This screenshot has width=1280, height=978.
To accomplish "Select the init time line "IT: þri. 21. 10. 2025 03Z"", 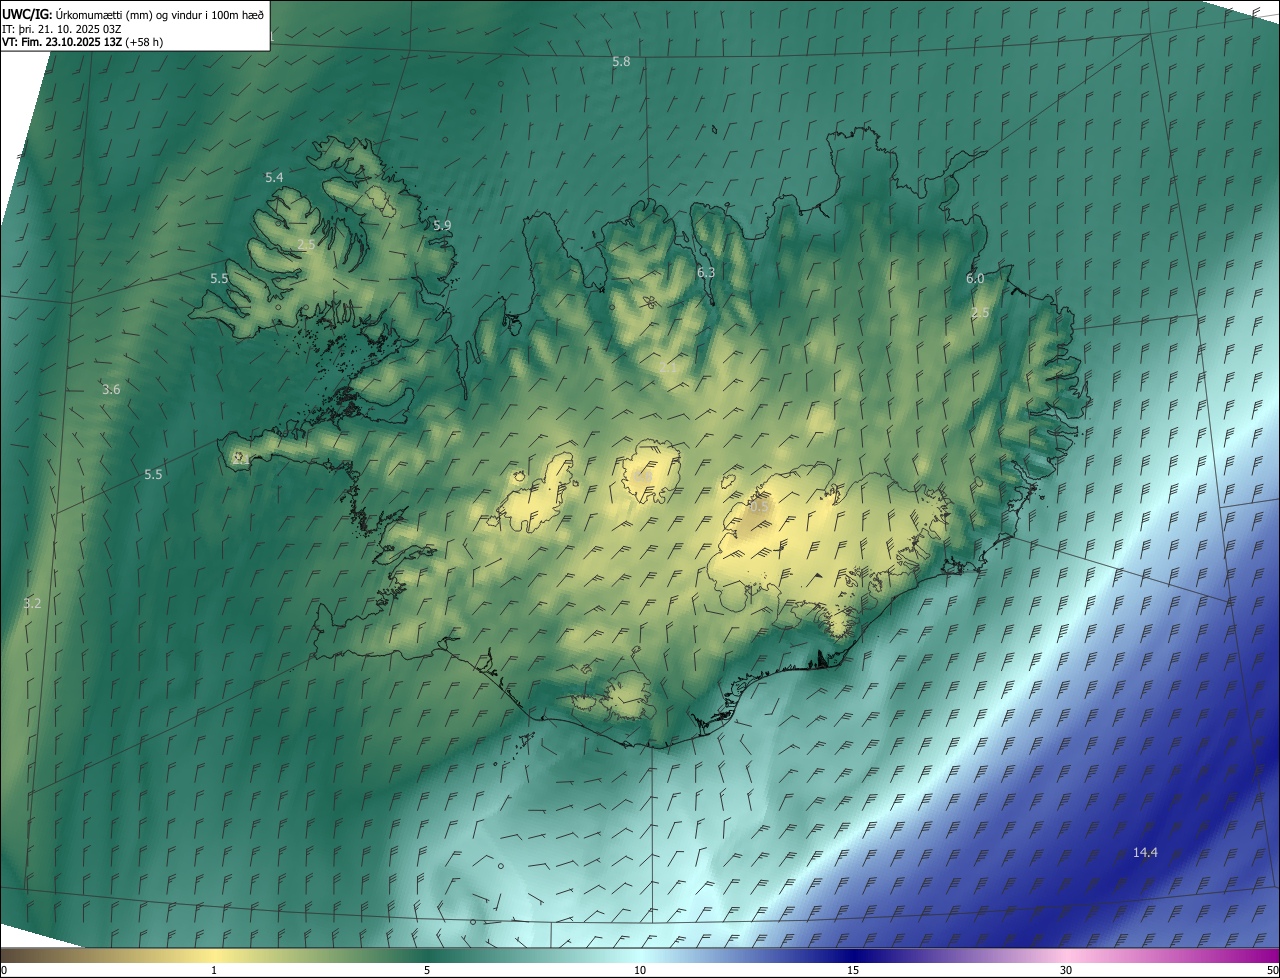I will (x=62, y=28).
